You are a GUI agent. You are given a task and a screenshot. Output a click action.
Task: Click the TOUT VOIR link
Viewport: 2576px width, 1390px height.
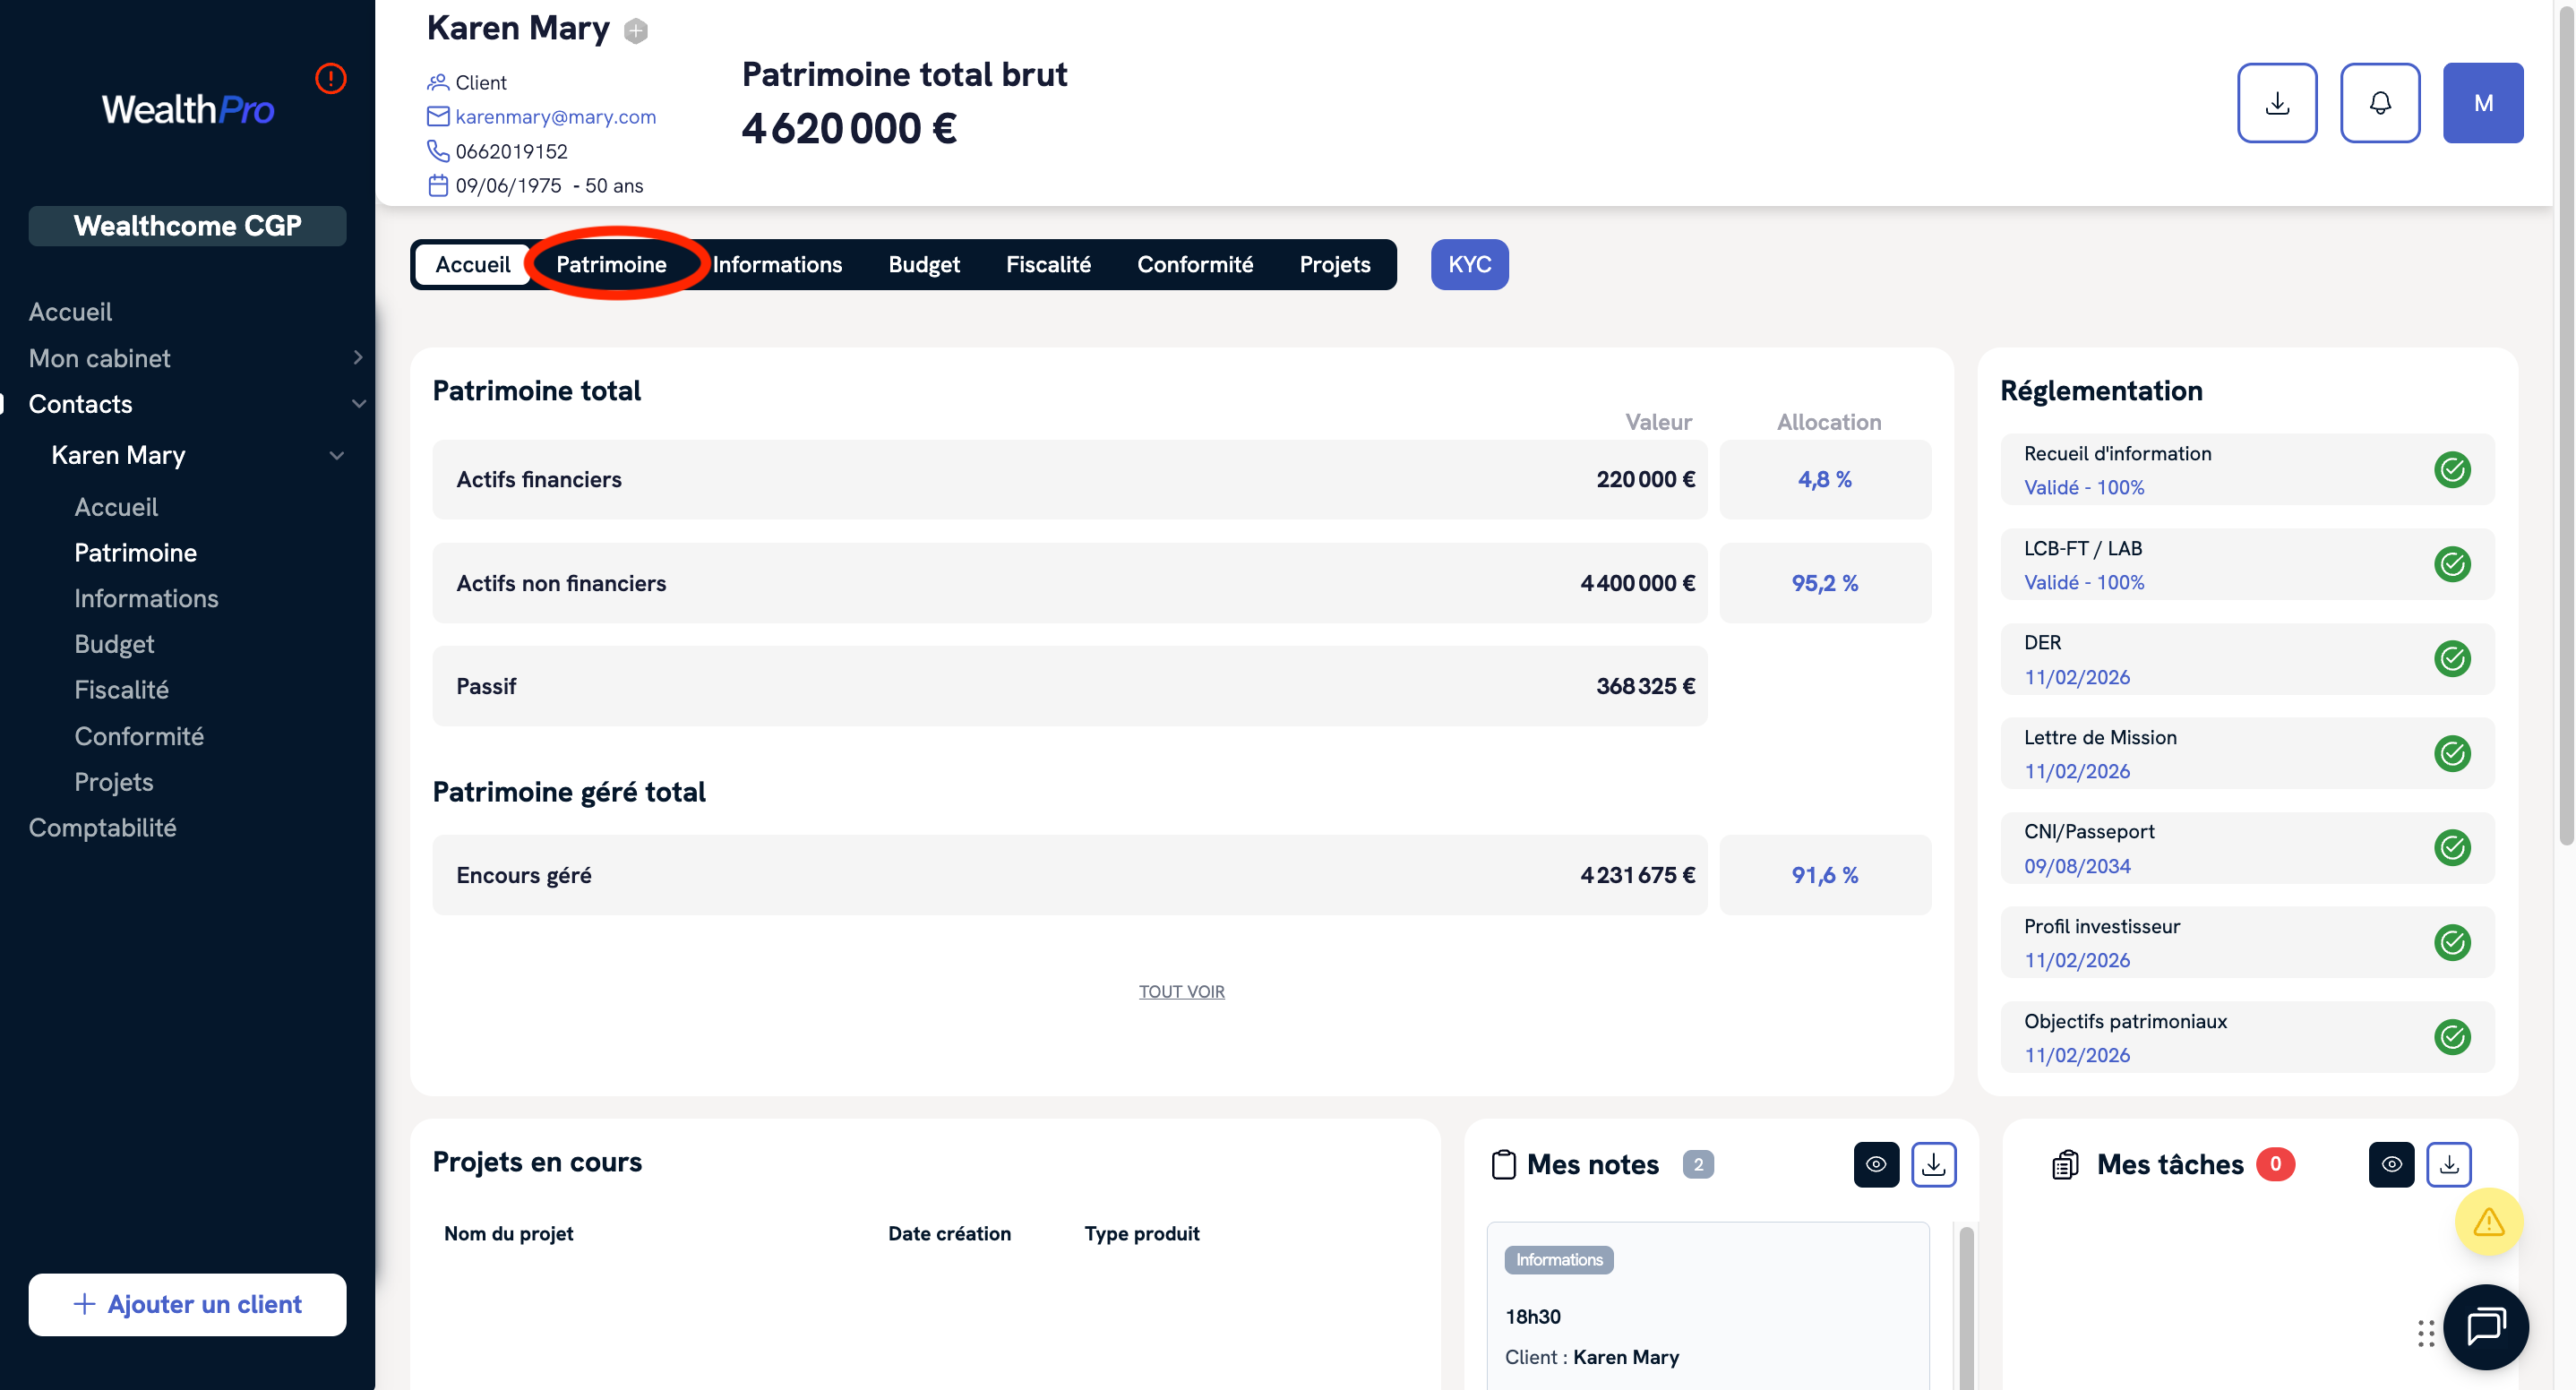click(1181, 991)
